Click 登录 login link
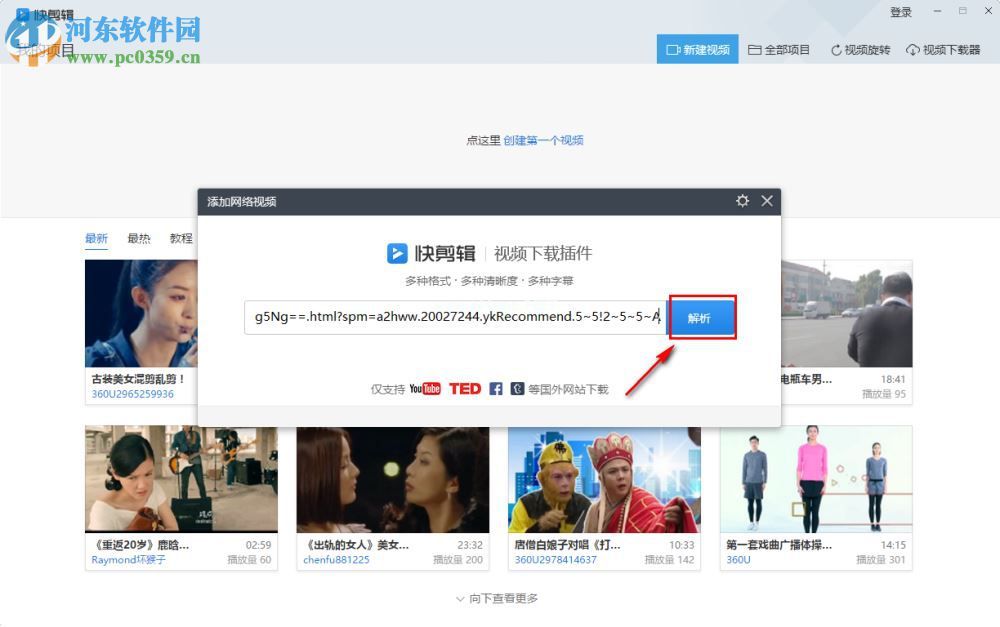Image resolution: width=1000 pixels, height=627 pixels. (x=901, y=12)
